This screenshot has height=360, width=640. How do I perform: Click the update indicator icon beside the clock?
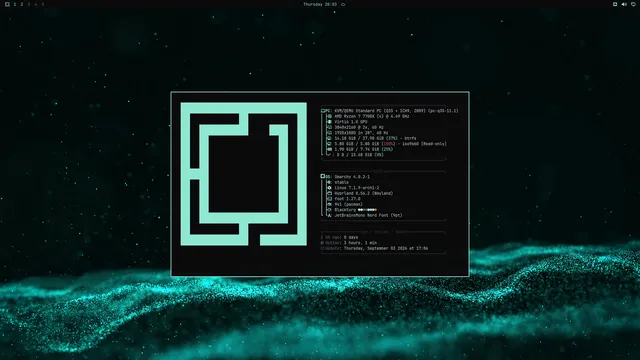[x=343, y=4]
